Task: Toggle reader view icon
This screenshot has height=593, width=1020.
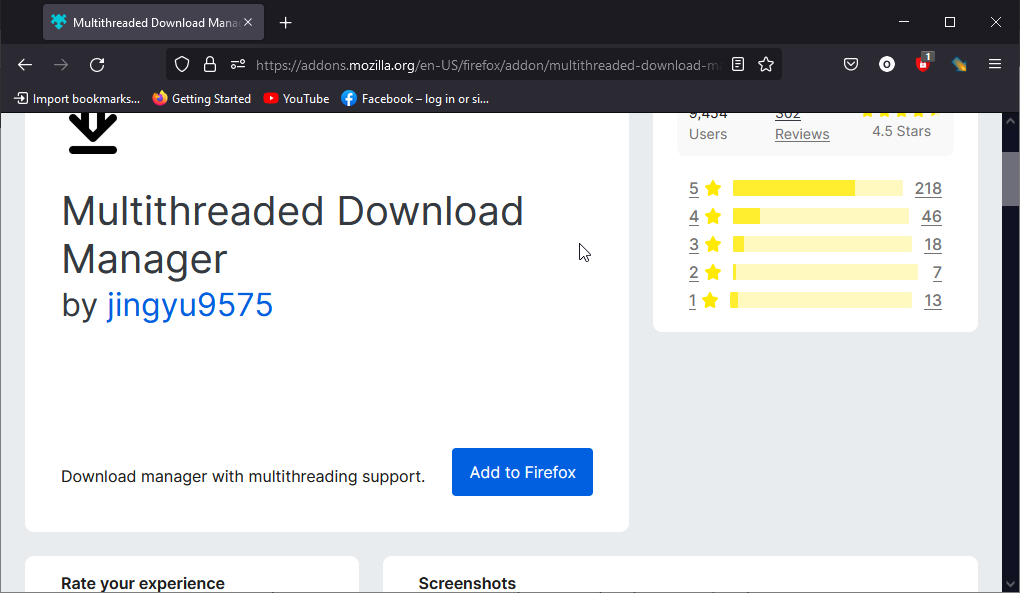Action: tap(738, 64)
